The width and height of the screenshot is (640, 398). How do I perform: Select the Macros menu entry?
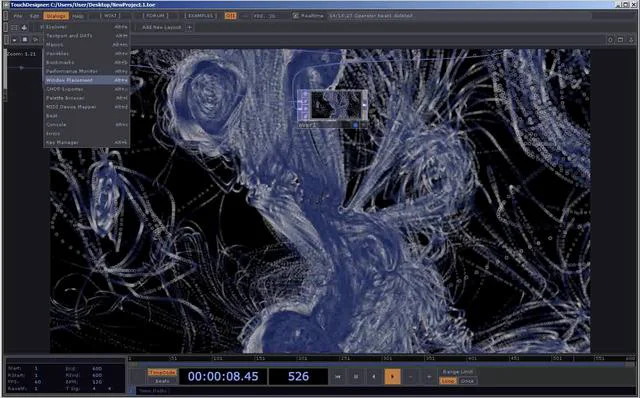[87, 44]
